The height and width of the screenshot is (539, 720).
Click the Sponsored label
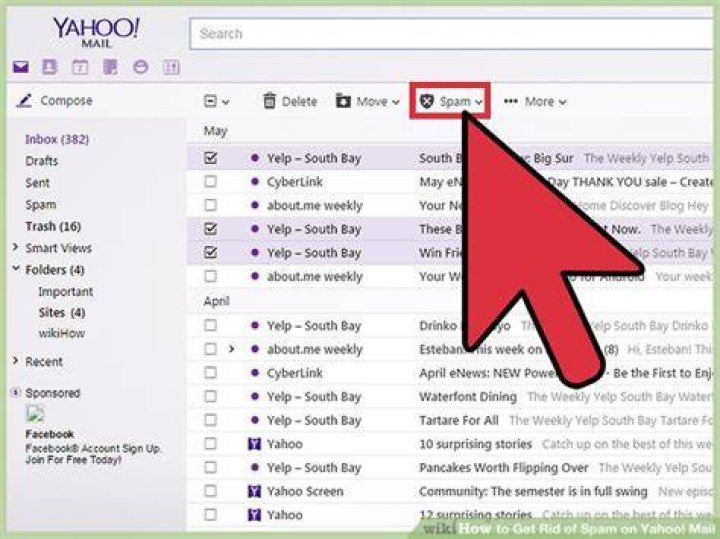(x=53, y=393)
